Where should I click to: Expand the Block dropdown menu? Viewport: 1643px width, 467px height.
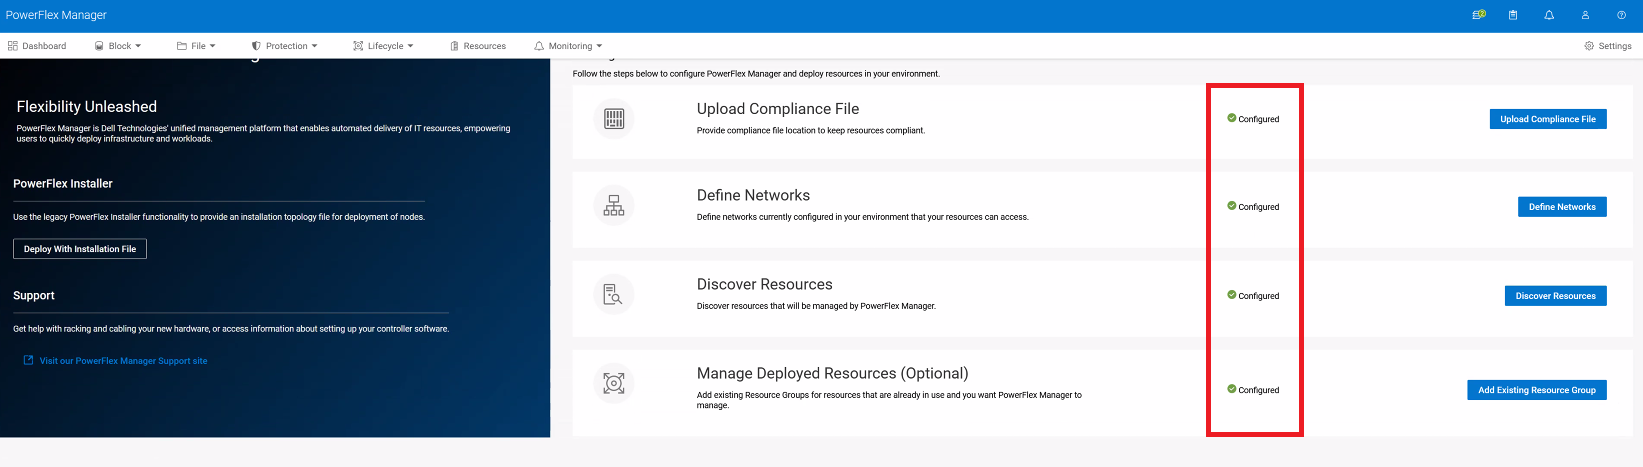118,46
